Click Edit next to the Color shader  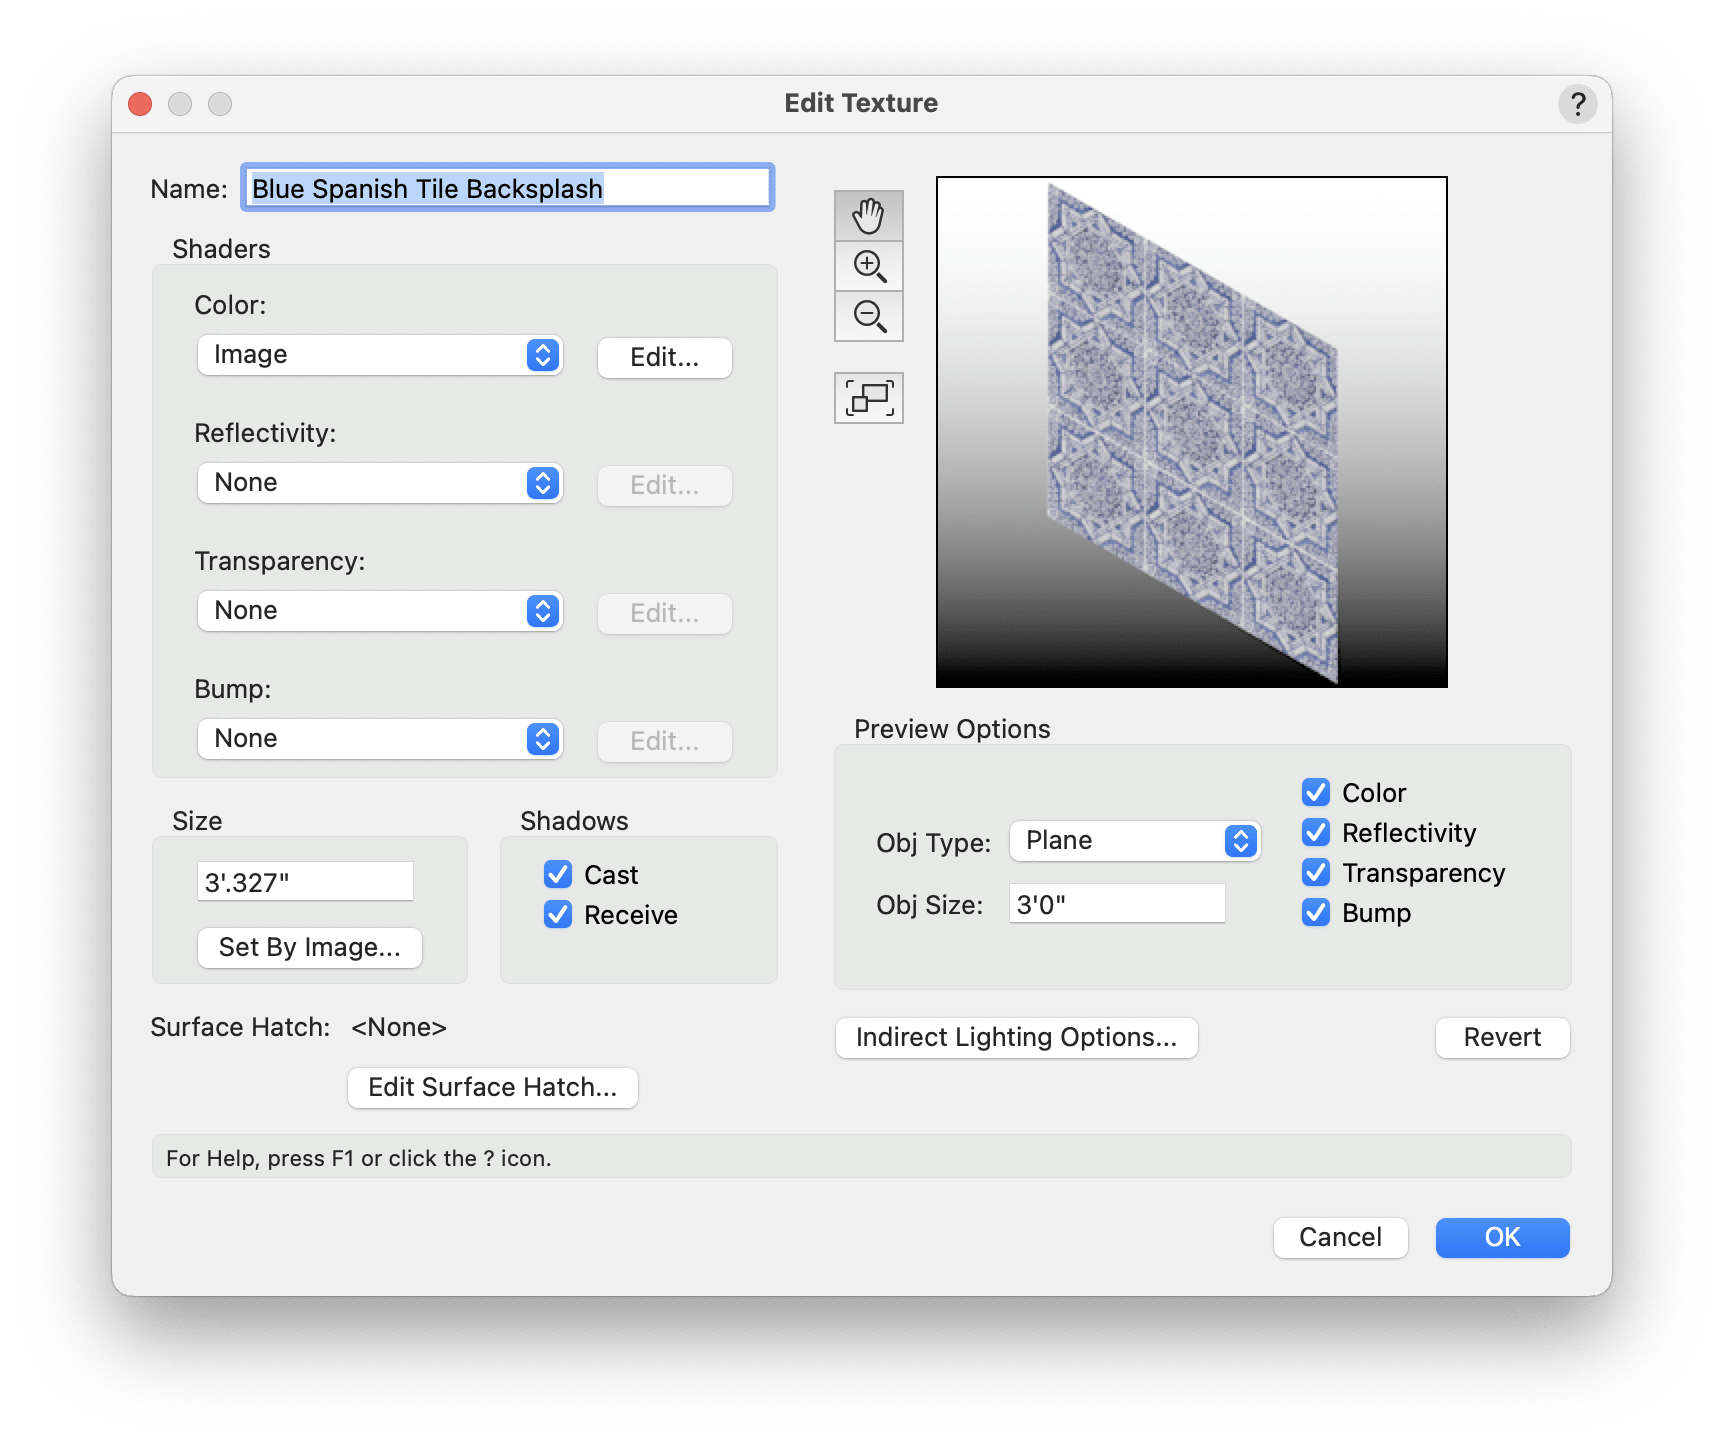tap(664, 357)
